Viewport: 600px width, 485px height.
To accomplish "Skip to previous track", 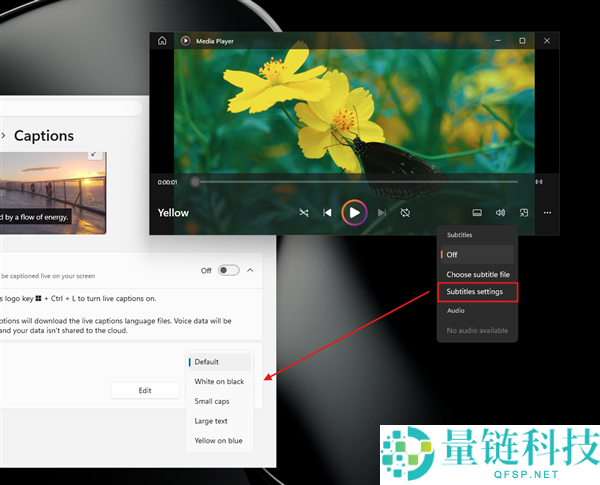I will pos(327,212).
